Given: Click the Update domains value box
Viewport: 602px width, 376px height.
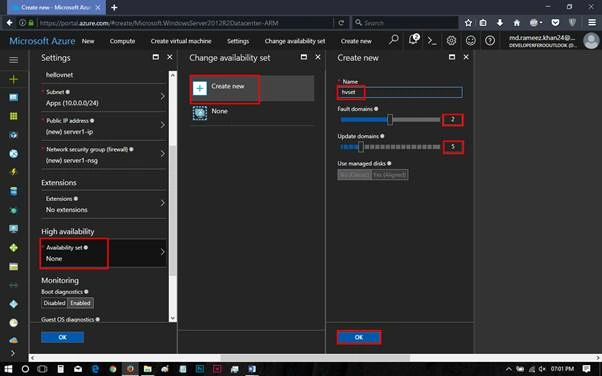Looking at the screenshot, I should coord(453,147).
